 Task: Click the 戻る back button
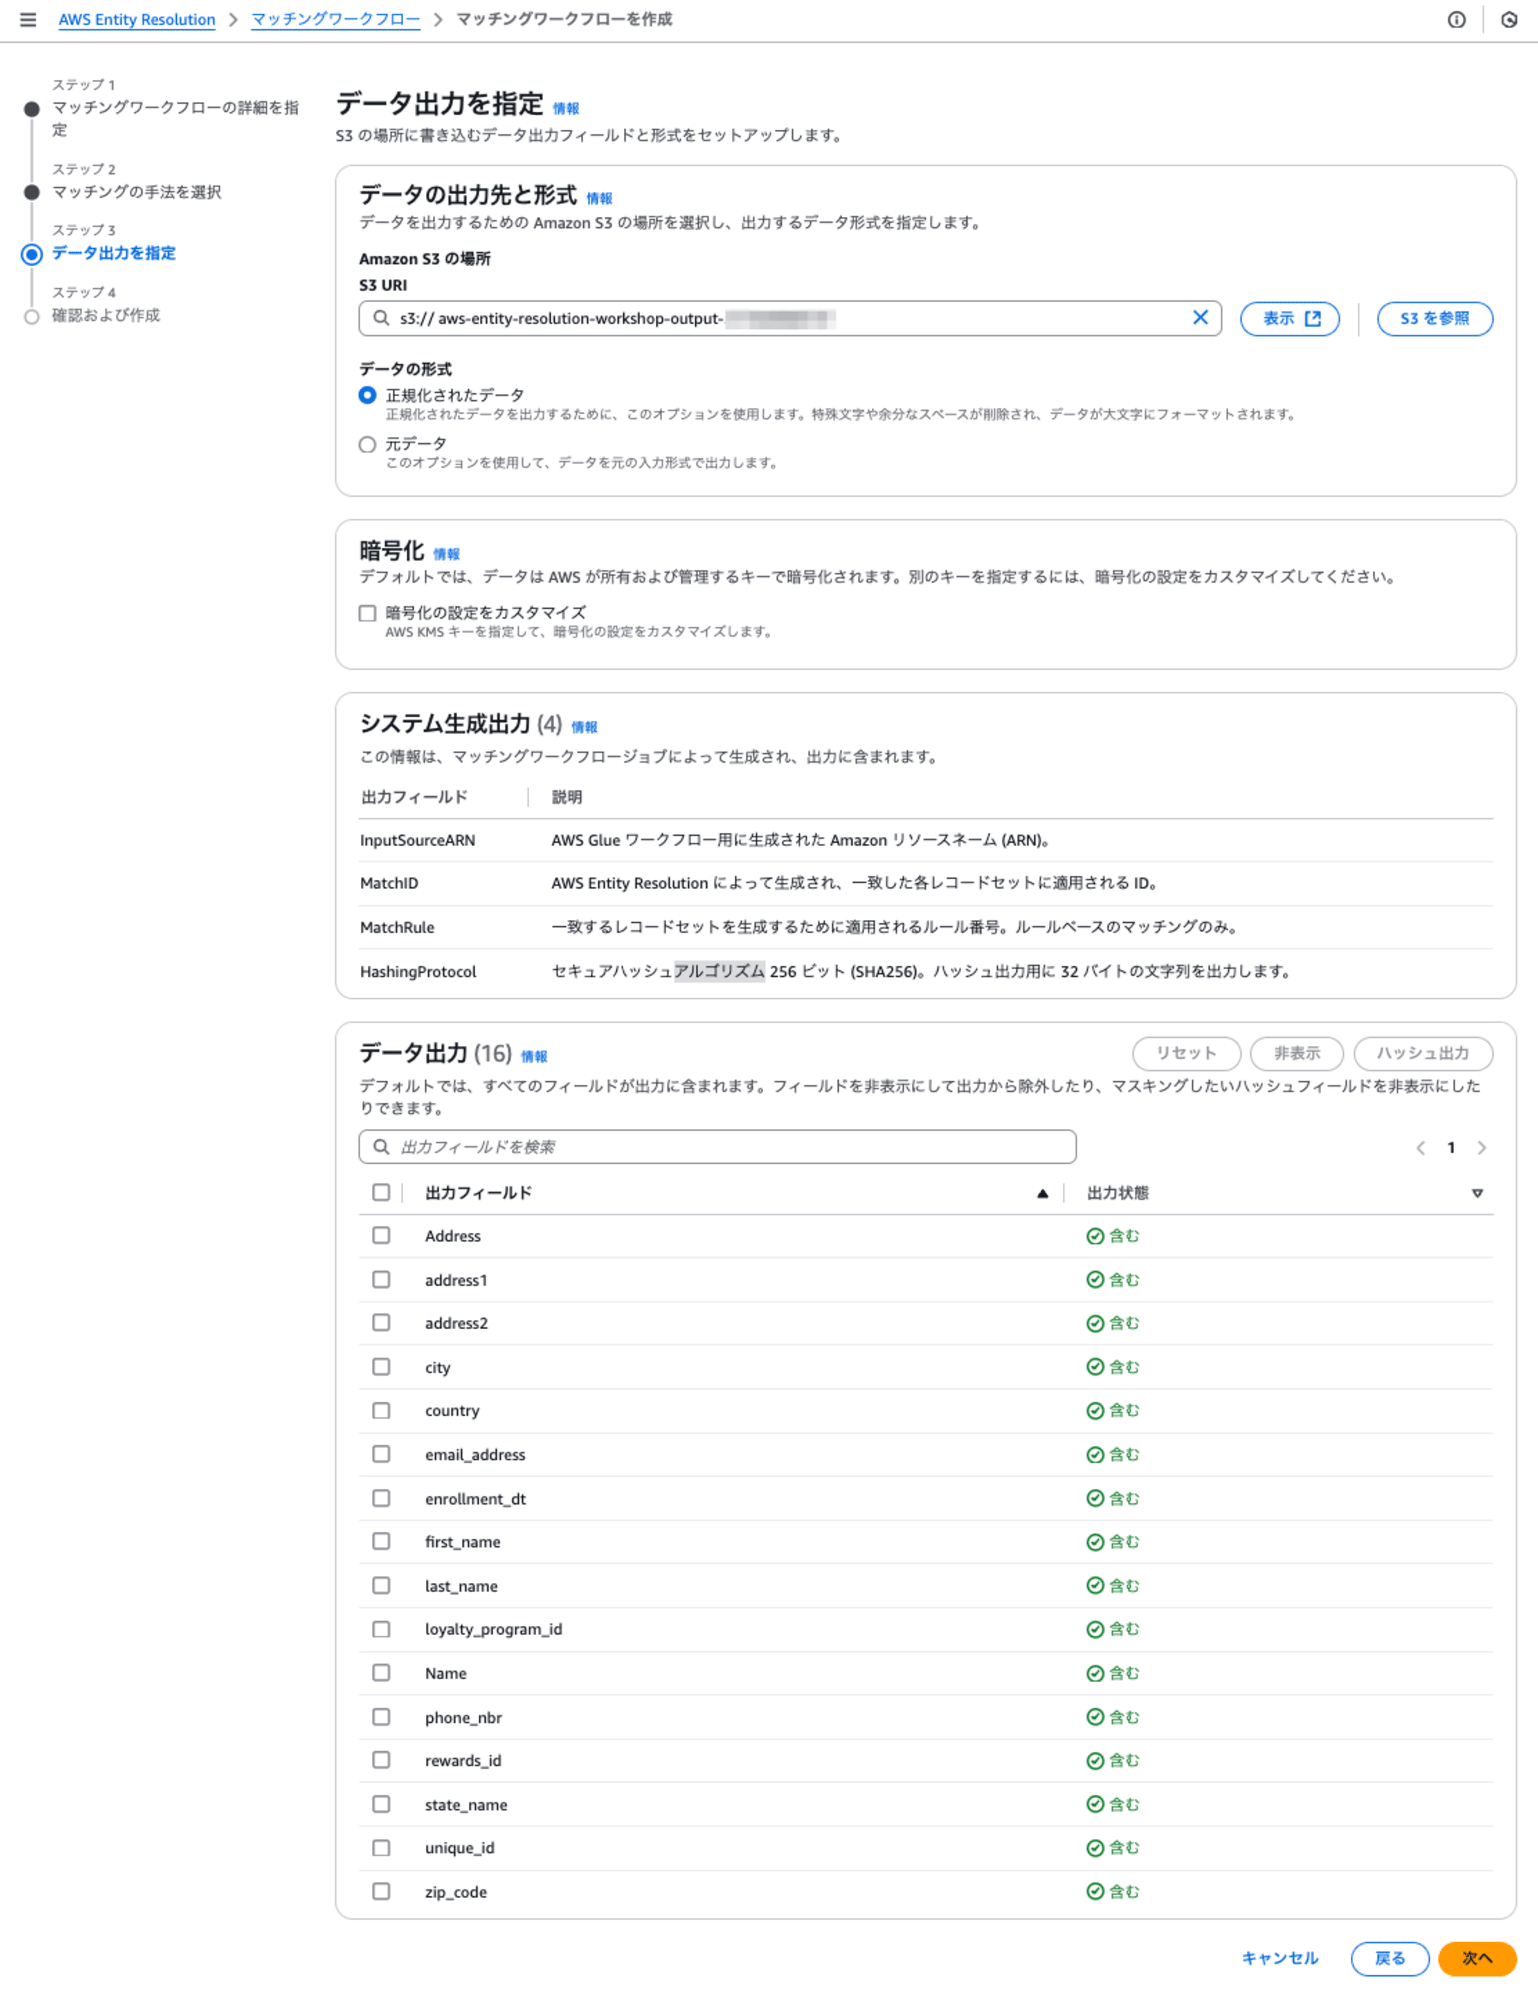(x=1389, y=1958)
